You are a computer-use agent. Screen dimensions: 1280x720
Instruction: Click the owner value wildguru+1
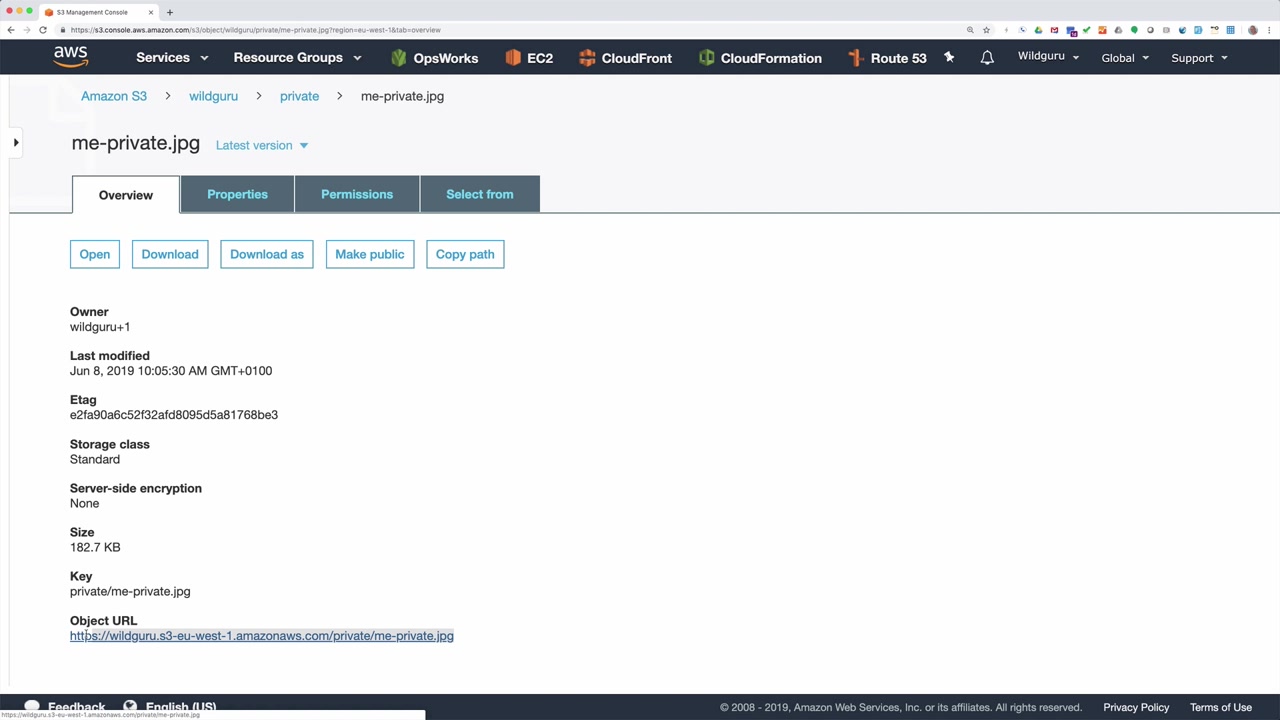pos(100,327)
